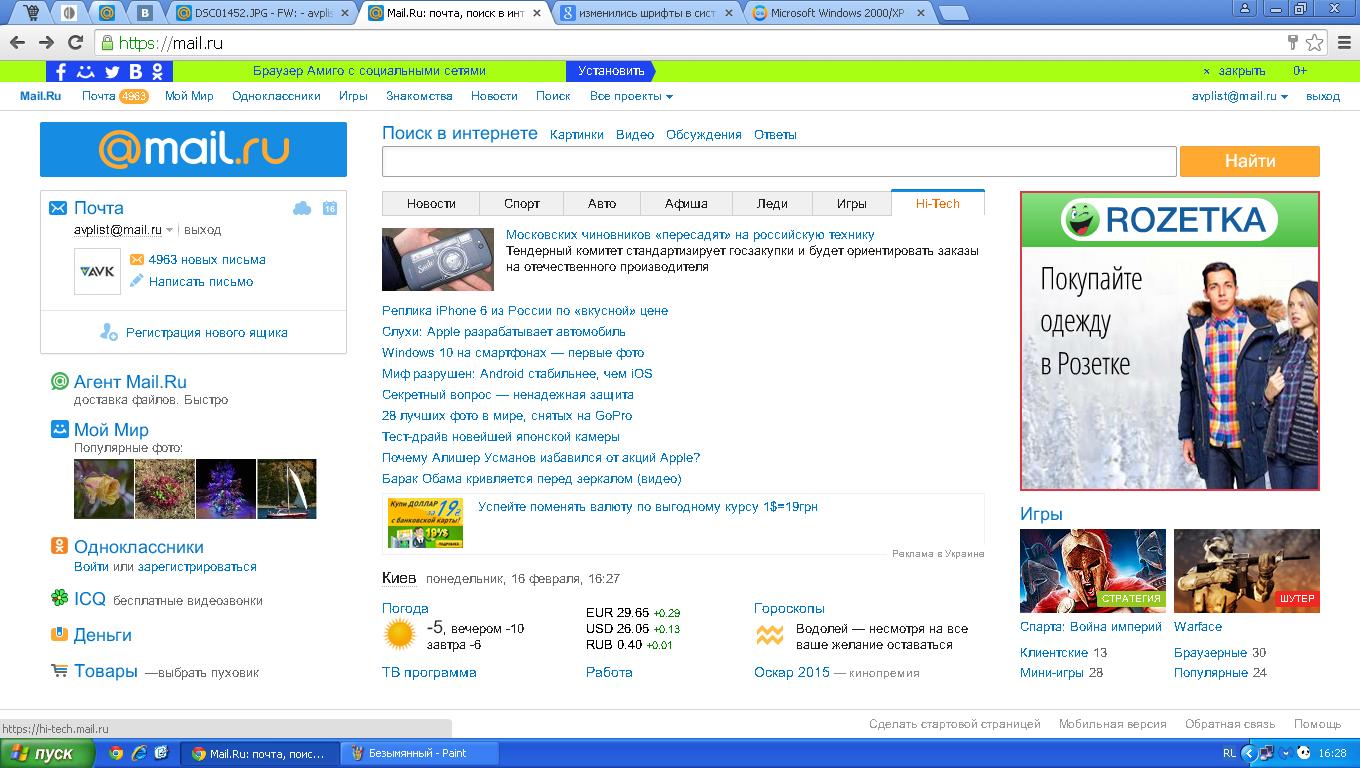Screen dimensions: 1360x768
Task: Click the pencil icon next to Написать письмо
Action: pos(137,281)
